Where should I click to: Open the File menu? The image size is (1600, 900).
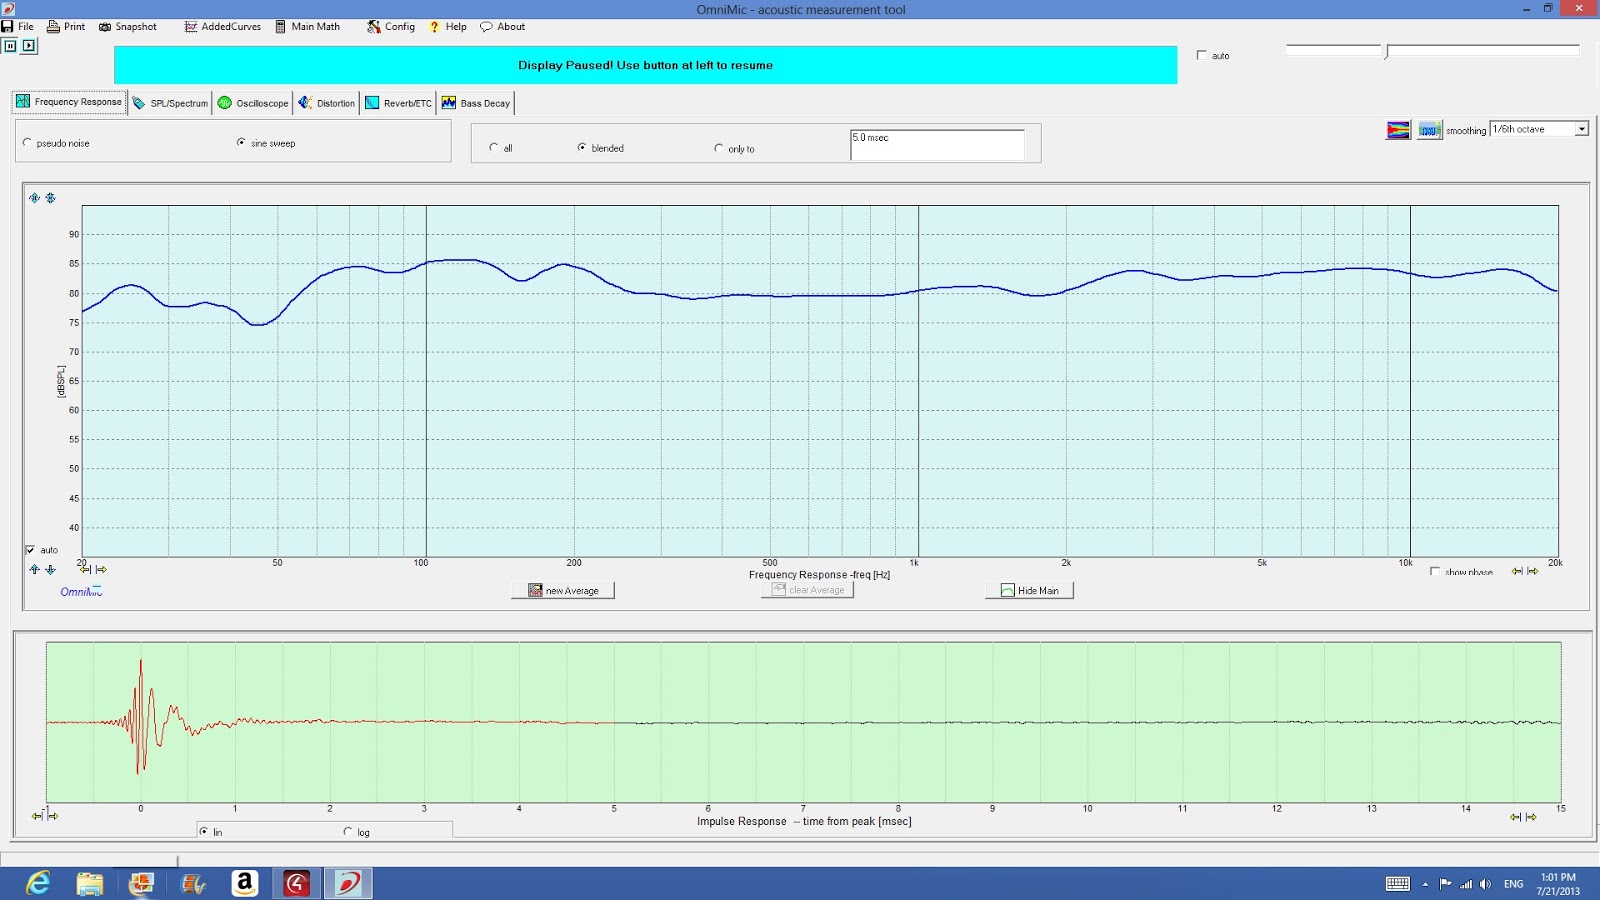pyautogui.click(x=18, y=27)
